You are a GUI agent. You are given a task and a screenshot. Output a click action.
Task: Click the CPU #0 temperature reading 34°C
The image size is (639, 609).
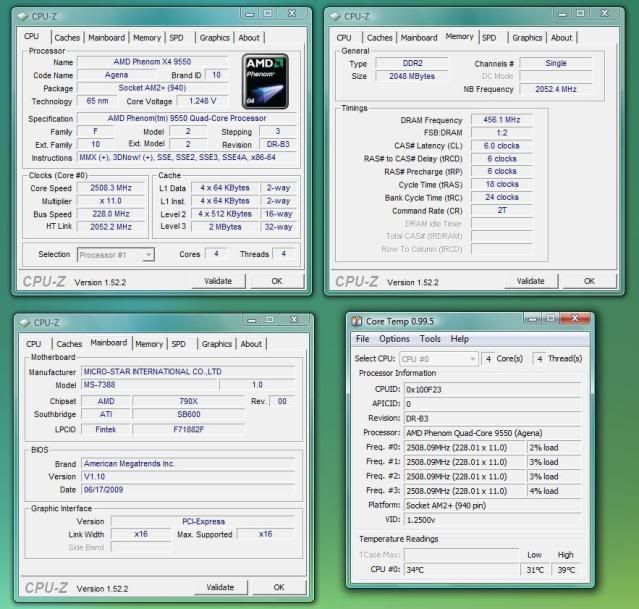[x=461, y=570]
